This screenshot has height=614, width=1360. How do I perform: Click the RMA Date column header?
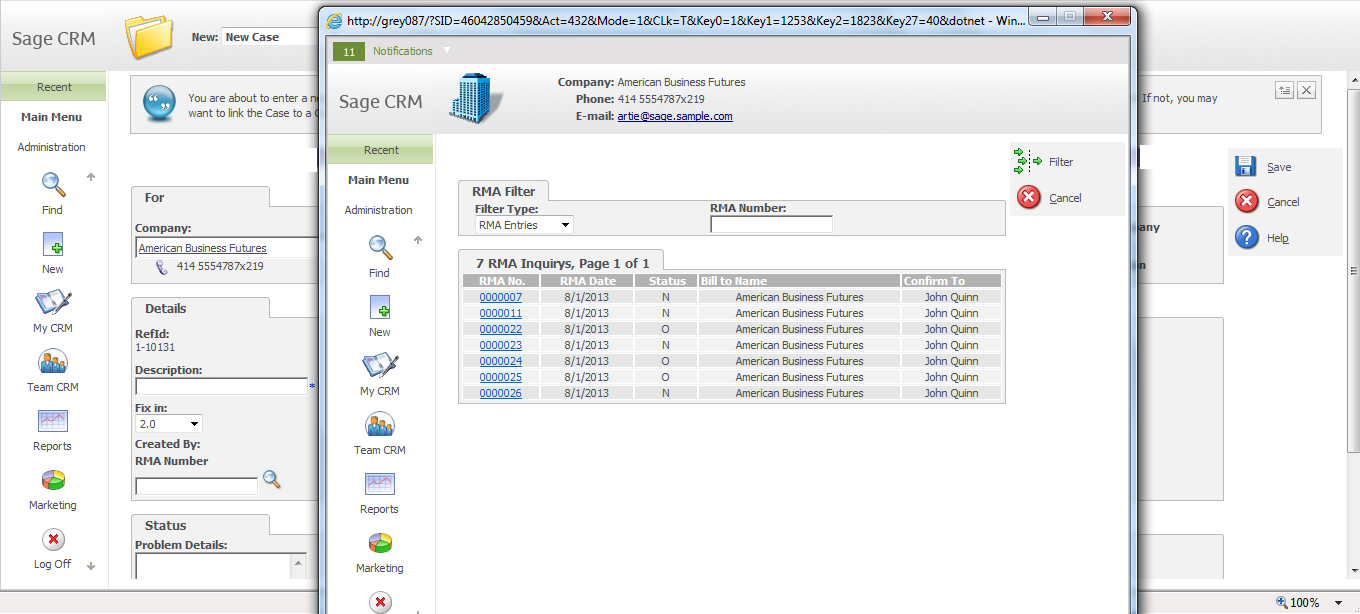tap(587, 281)
